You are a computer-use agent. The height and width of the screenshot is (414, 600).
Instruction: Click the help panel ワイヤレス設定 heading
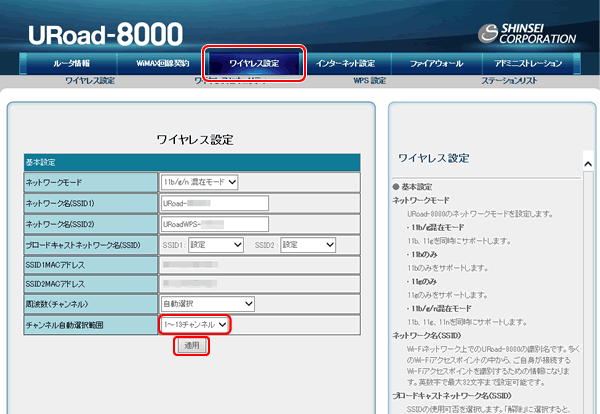coord(434,158)
